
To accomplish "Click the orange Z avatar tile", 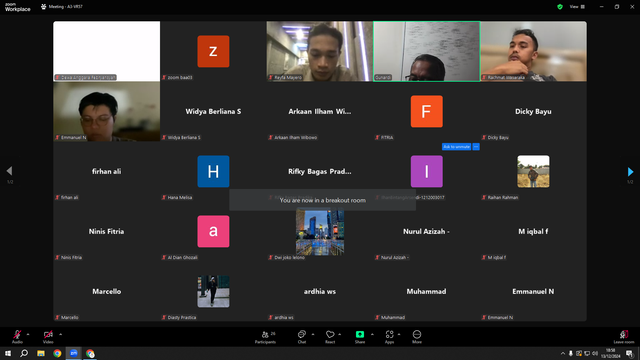I will [x=213, y=51].
